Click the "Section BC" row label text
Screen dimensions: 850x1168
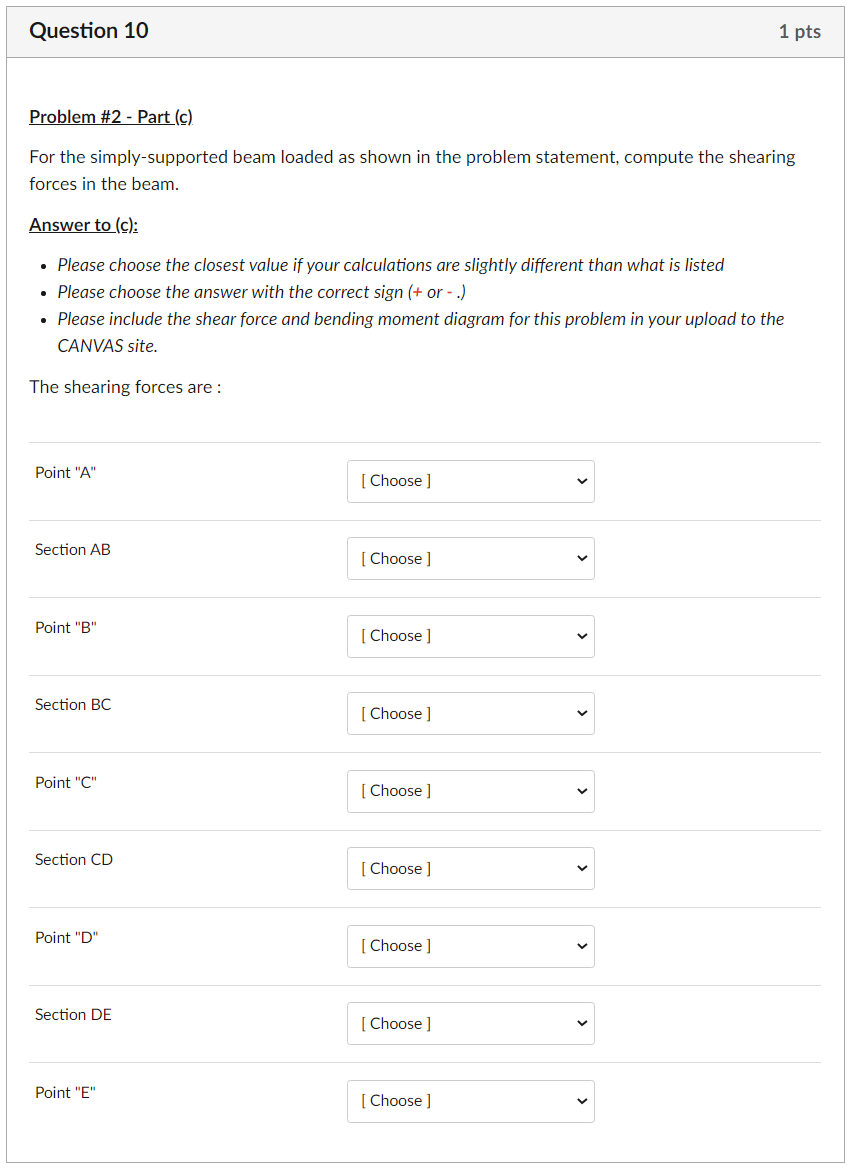pyautogui.click(x=73, y=705)
